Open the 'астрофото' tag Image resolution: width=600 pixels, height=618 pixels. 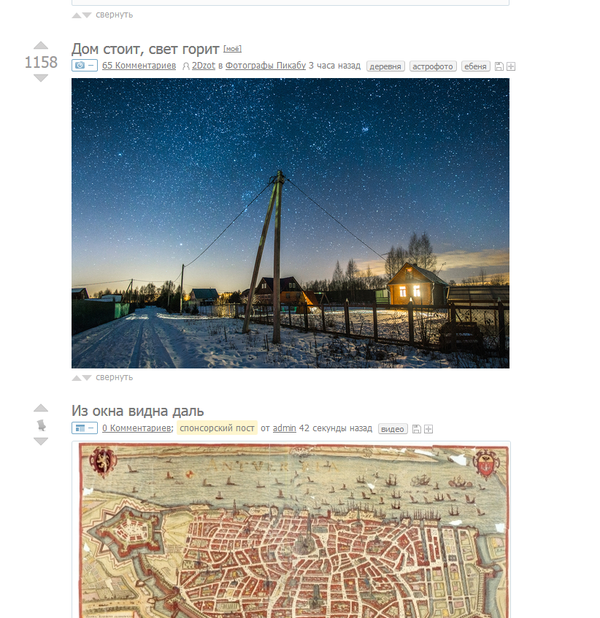point(432,66)
